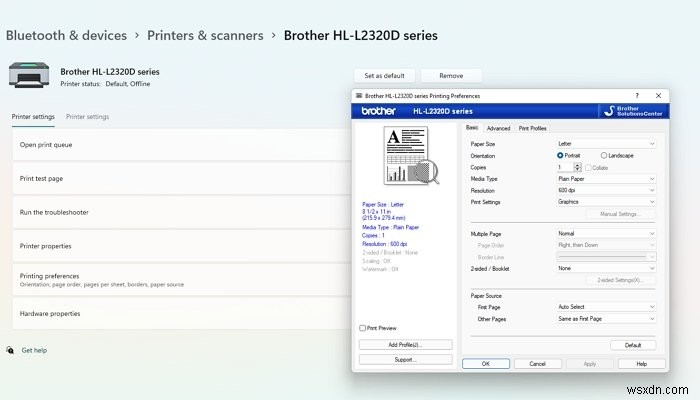Go to the Printers & scanners breadcrumb
The image size is (700, 400).
click(205, 35)
